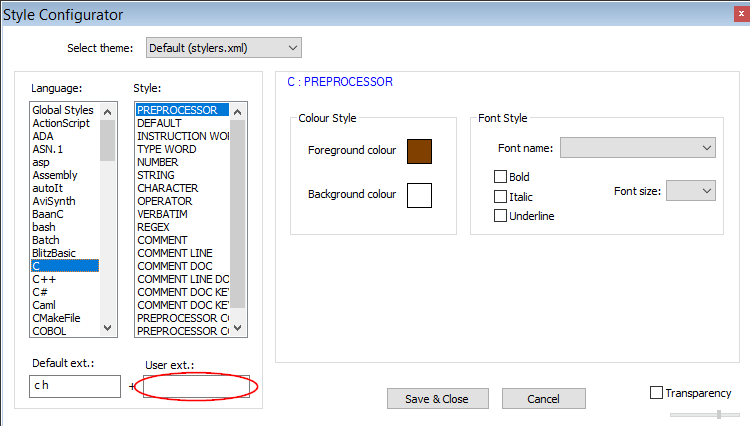Click Language list scroll up arrow
This screenshot has width=750, height=426.
(108, 112)
